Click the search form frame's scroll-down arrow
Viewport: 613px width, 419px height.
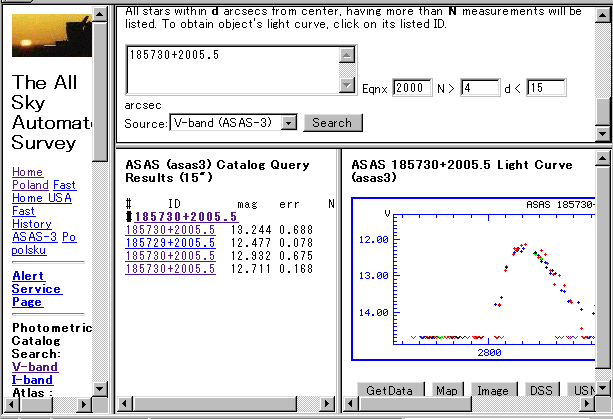(602, 134)
